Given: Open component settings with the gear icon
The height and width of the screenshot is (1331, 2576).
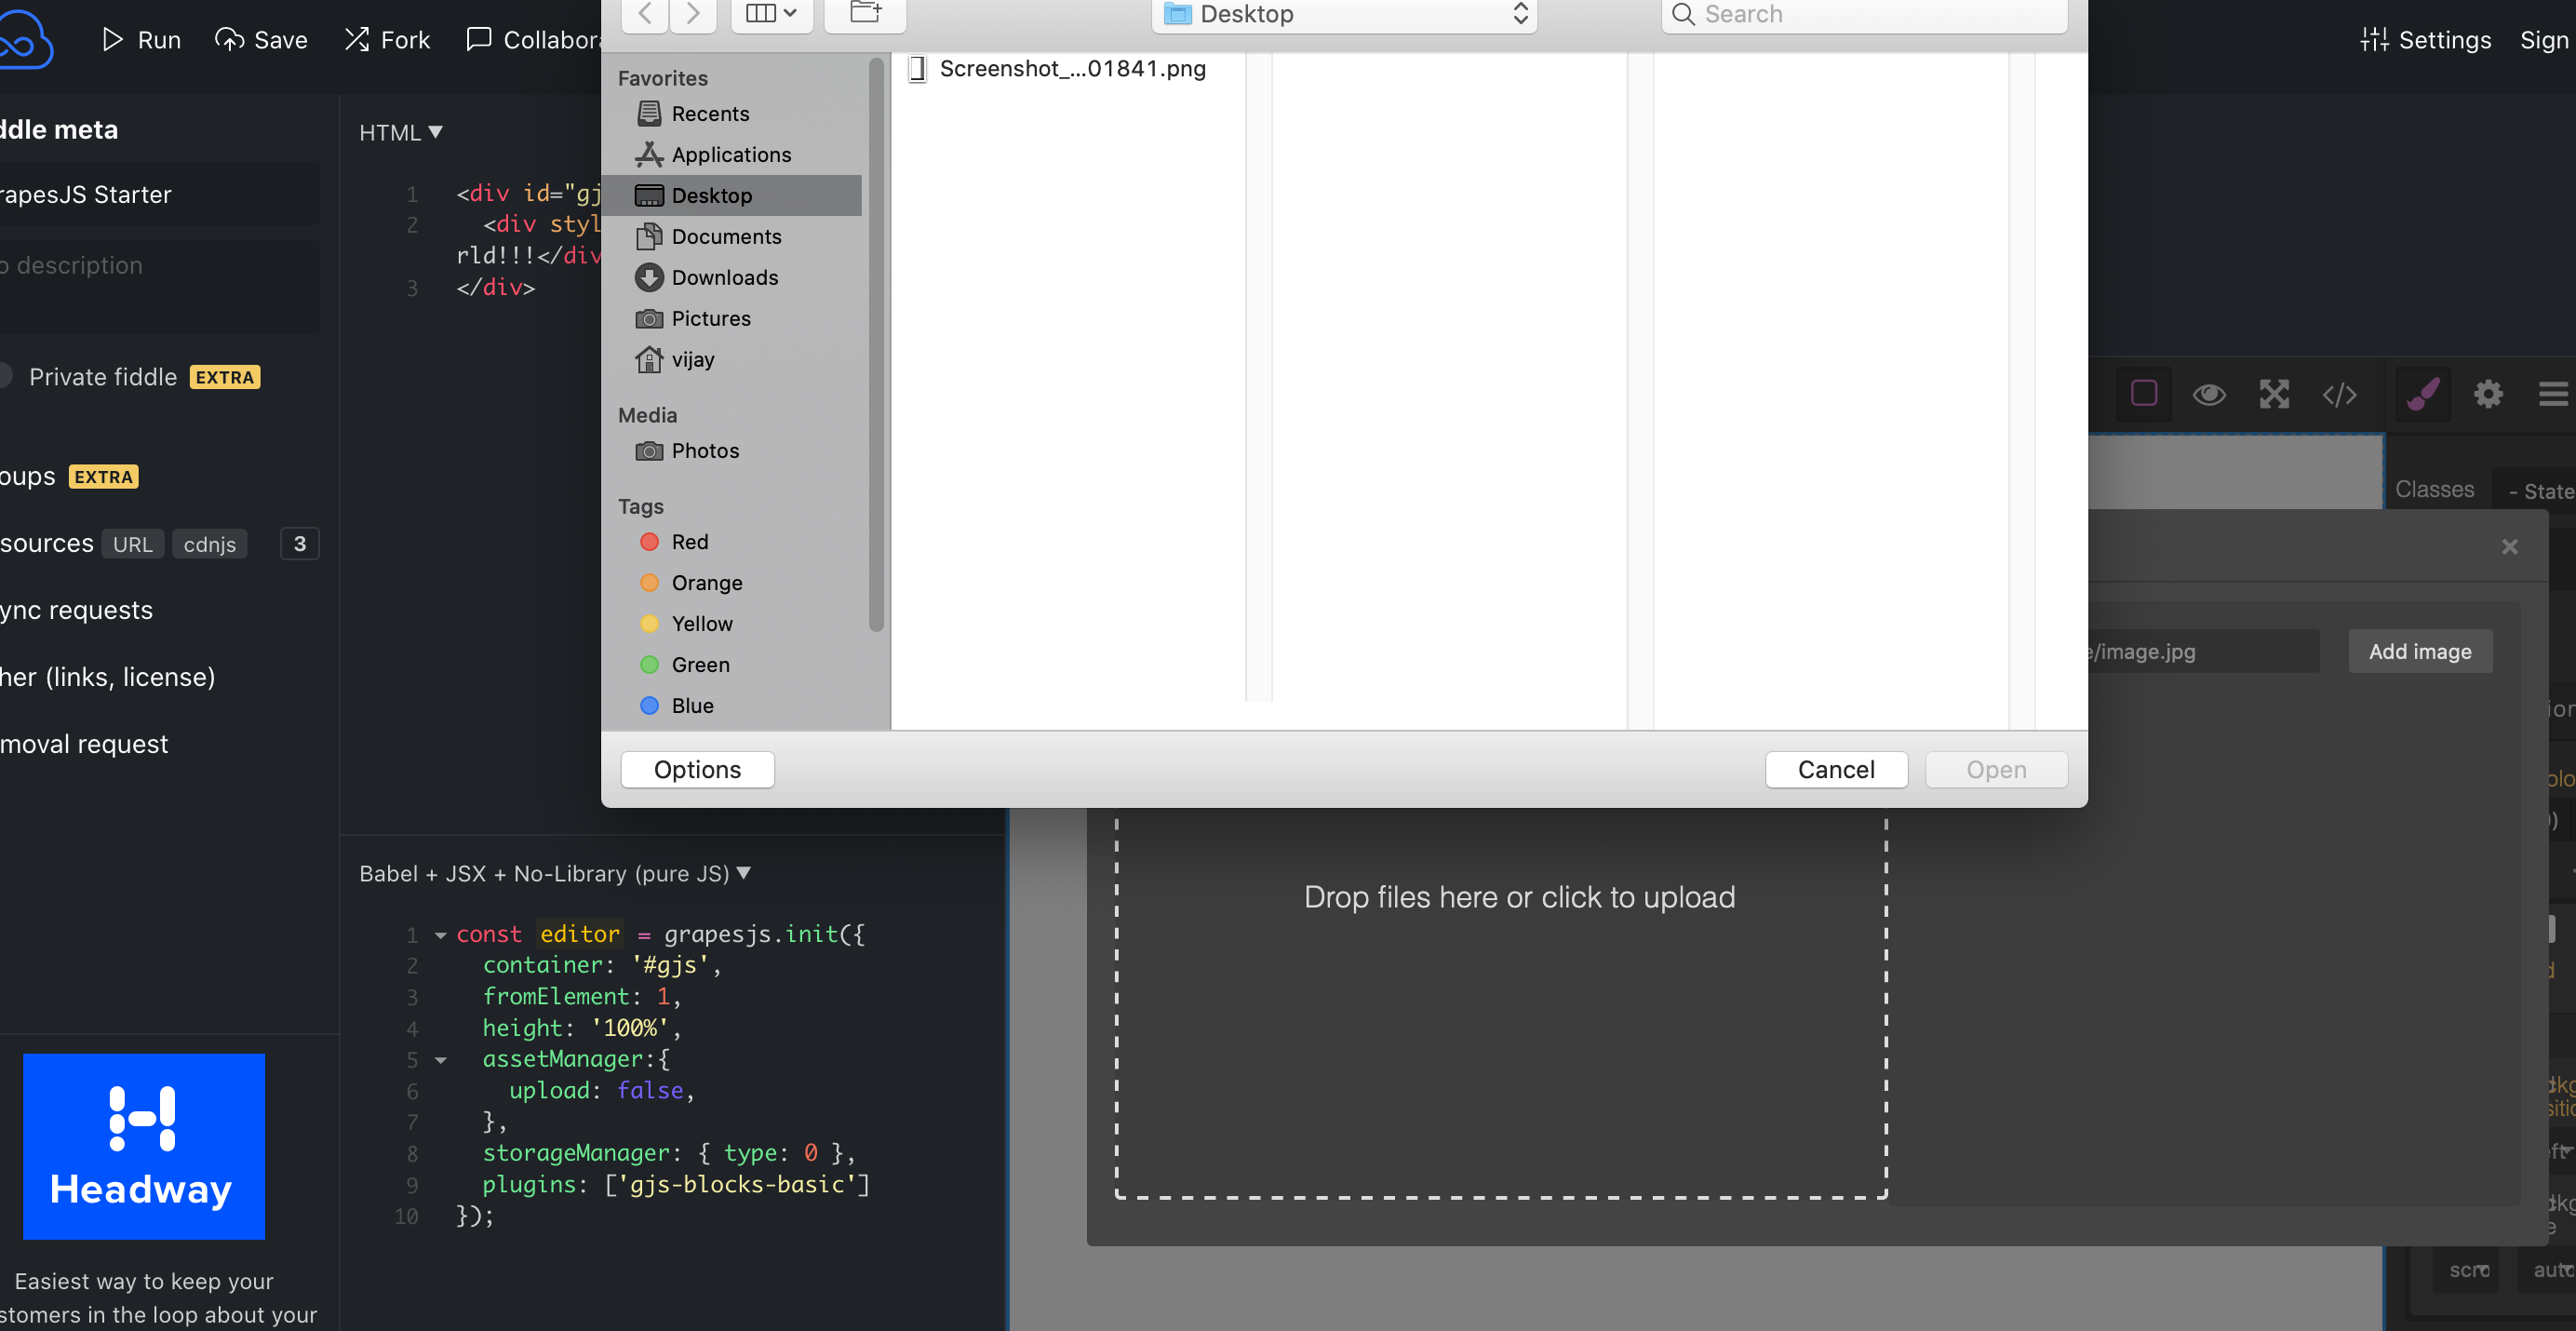Looking at the screenshot, I should [x=2488, y=394].
